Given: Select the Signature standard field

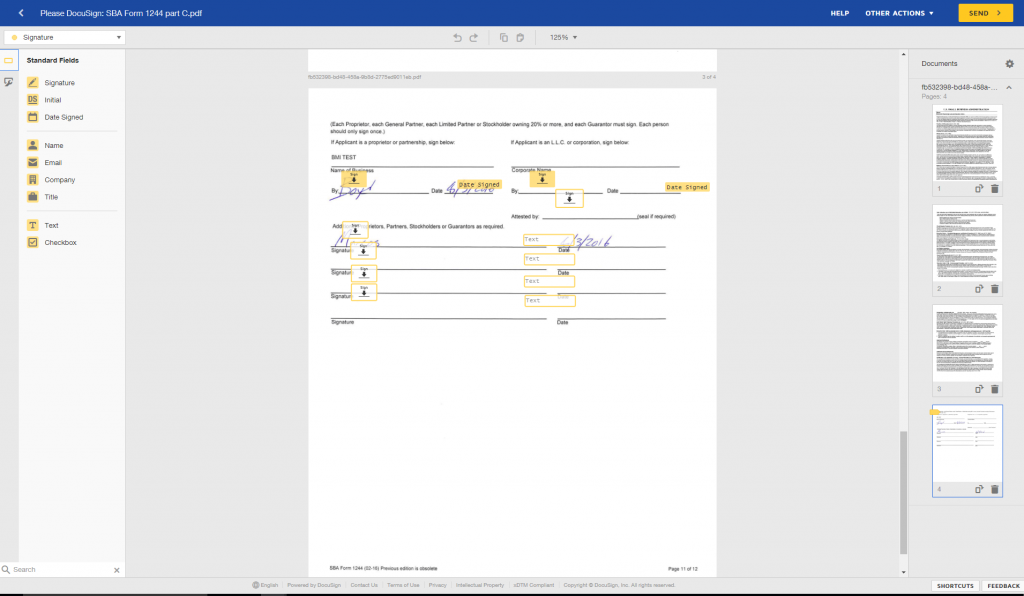Looking at the screenshot, I should pyautogui.click(x=59, y=83).
